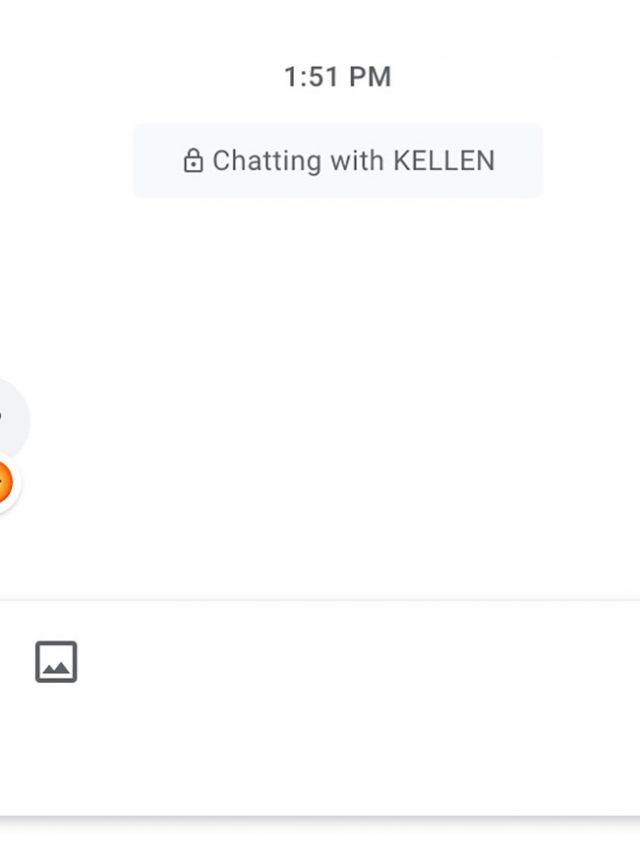Click the dark dot inside the gray circle
The image size is (640, 853).
point(1,417)
